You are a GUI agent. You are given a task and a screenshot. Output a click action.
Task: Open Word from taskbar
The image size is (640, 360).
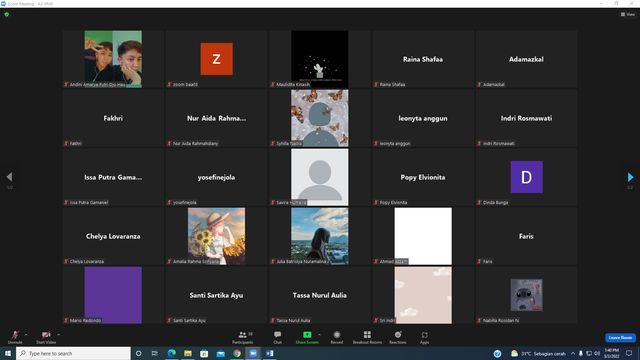(x=269, y=353)
